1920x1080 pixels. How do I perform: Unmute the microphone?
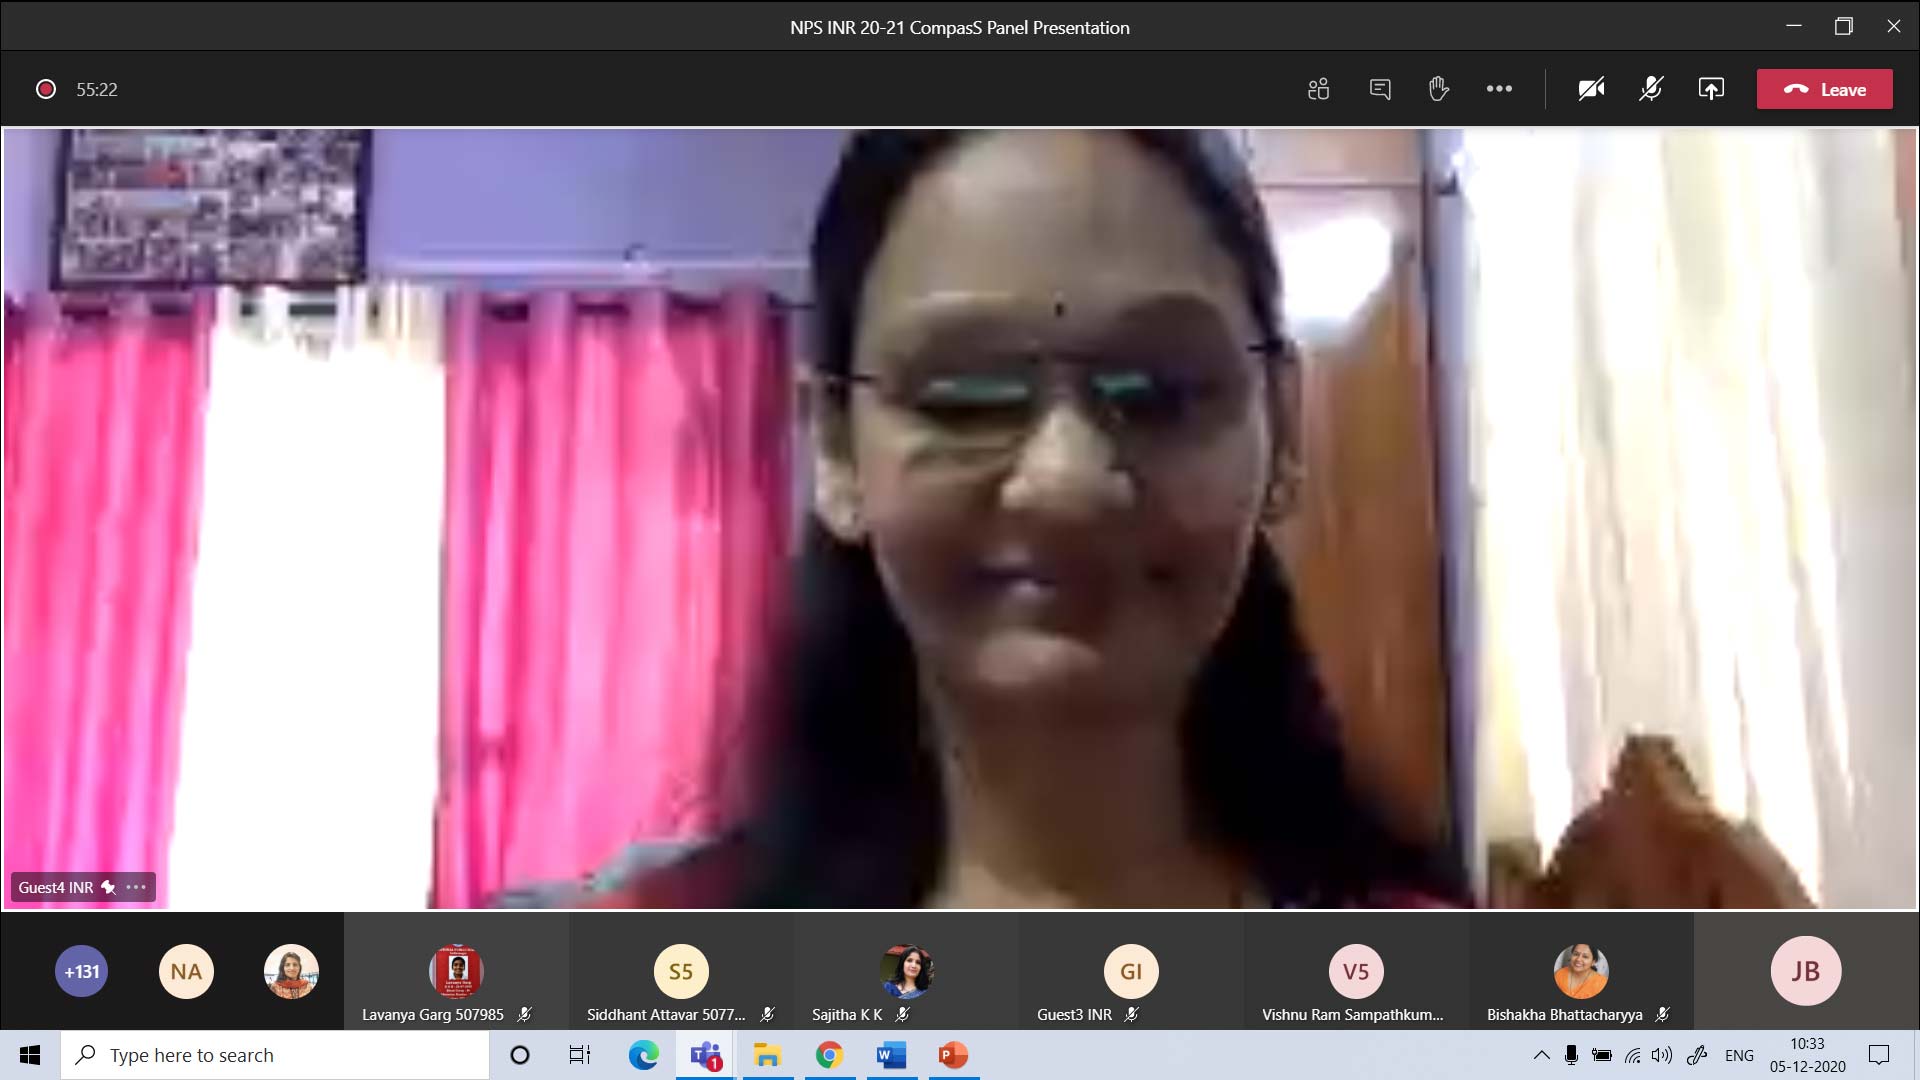pos(1651,89)
